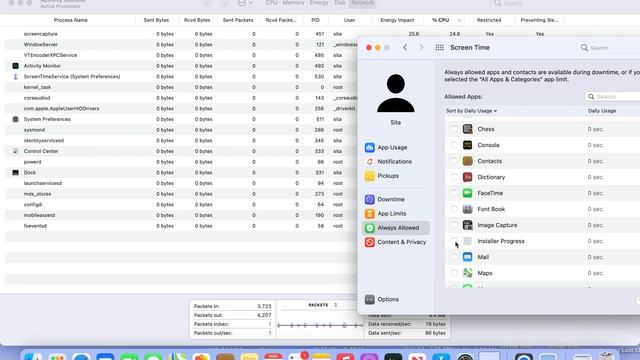
Task: Switch to the CPU tab
Action: [271, 3]
